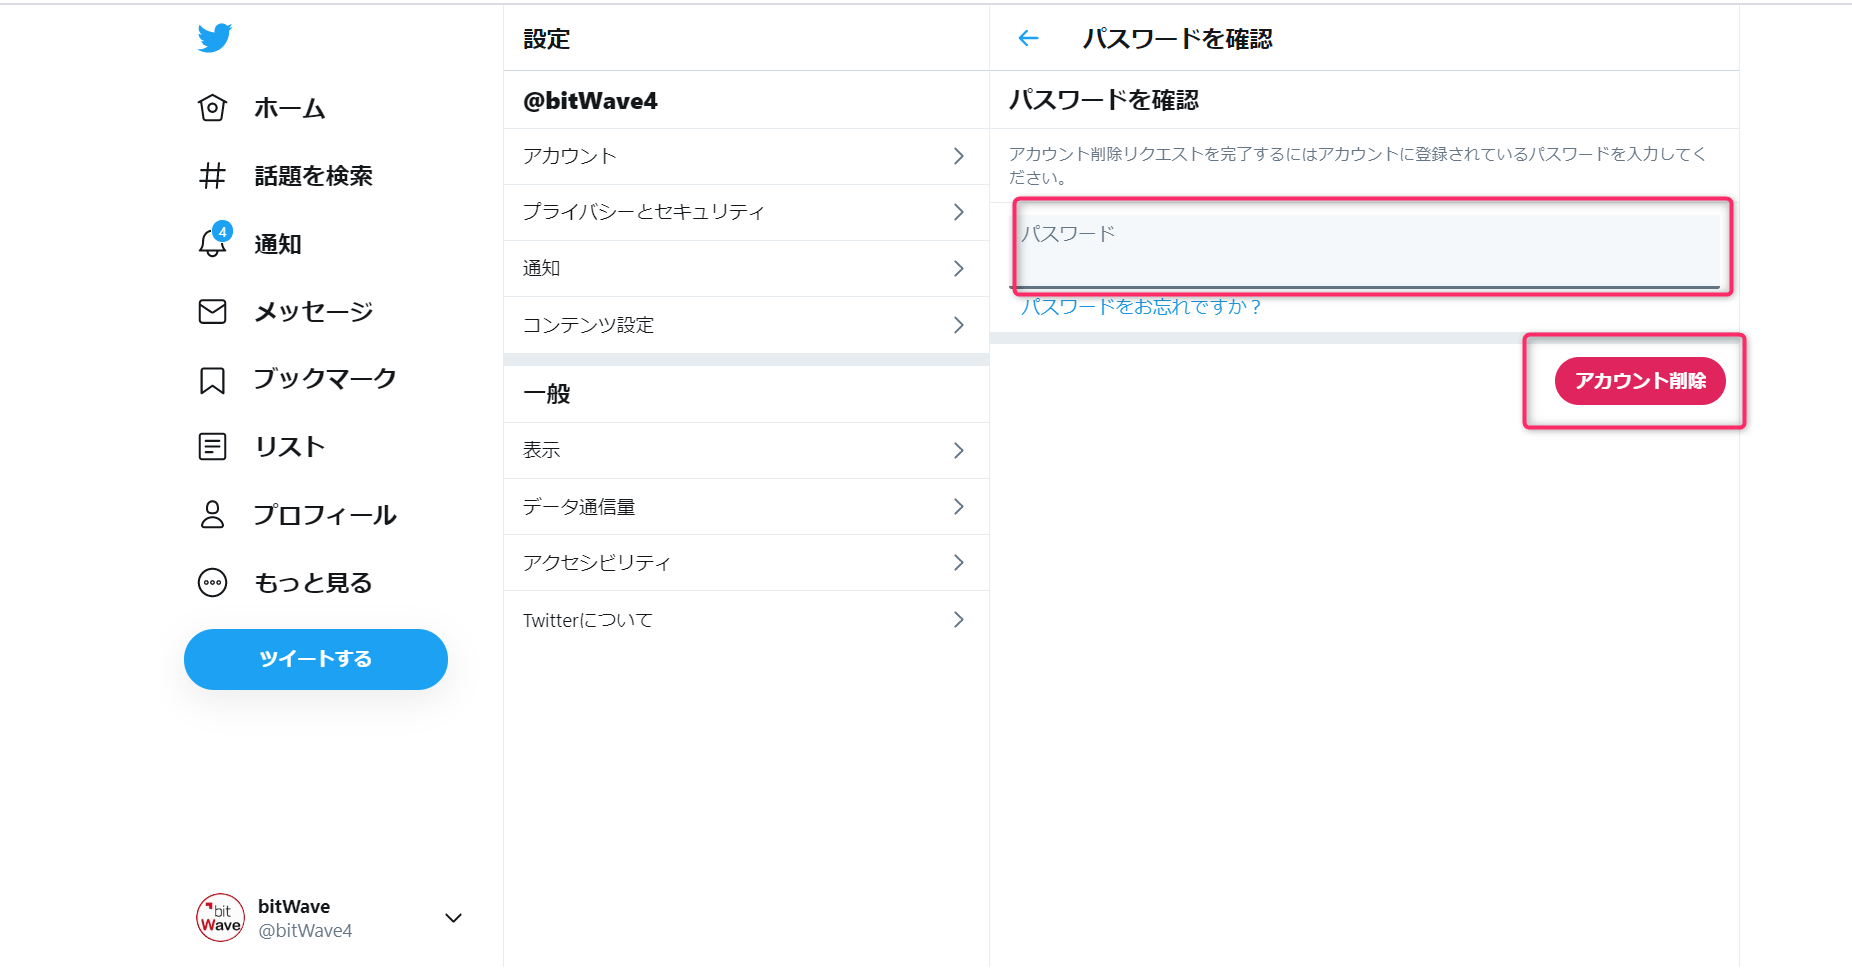Select the アカウント settings item

click(746, 156)
